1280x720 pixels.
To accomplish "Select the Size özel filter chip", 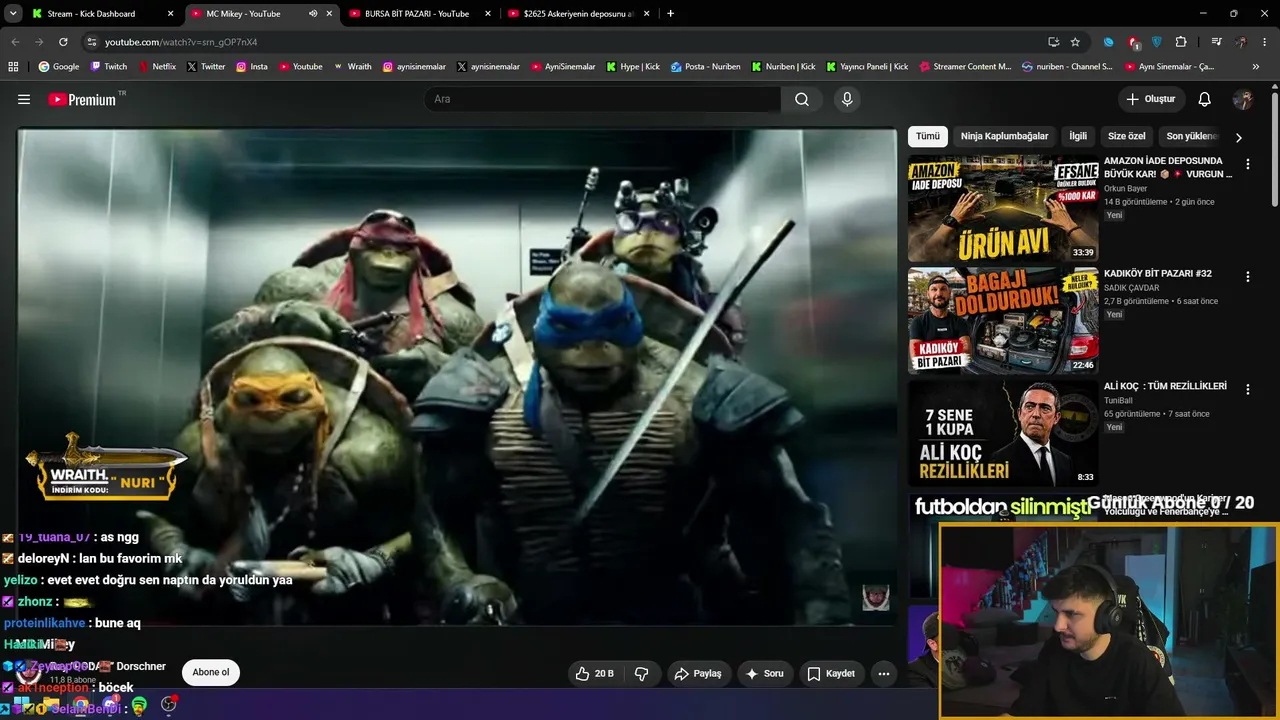I will [x=1126, y=136].
